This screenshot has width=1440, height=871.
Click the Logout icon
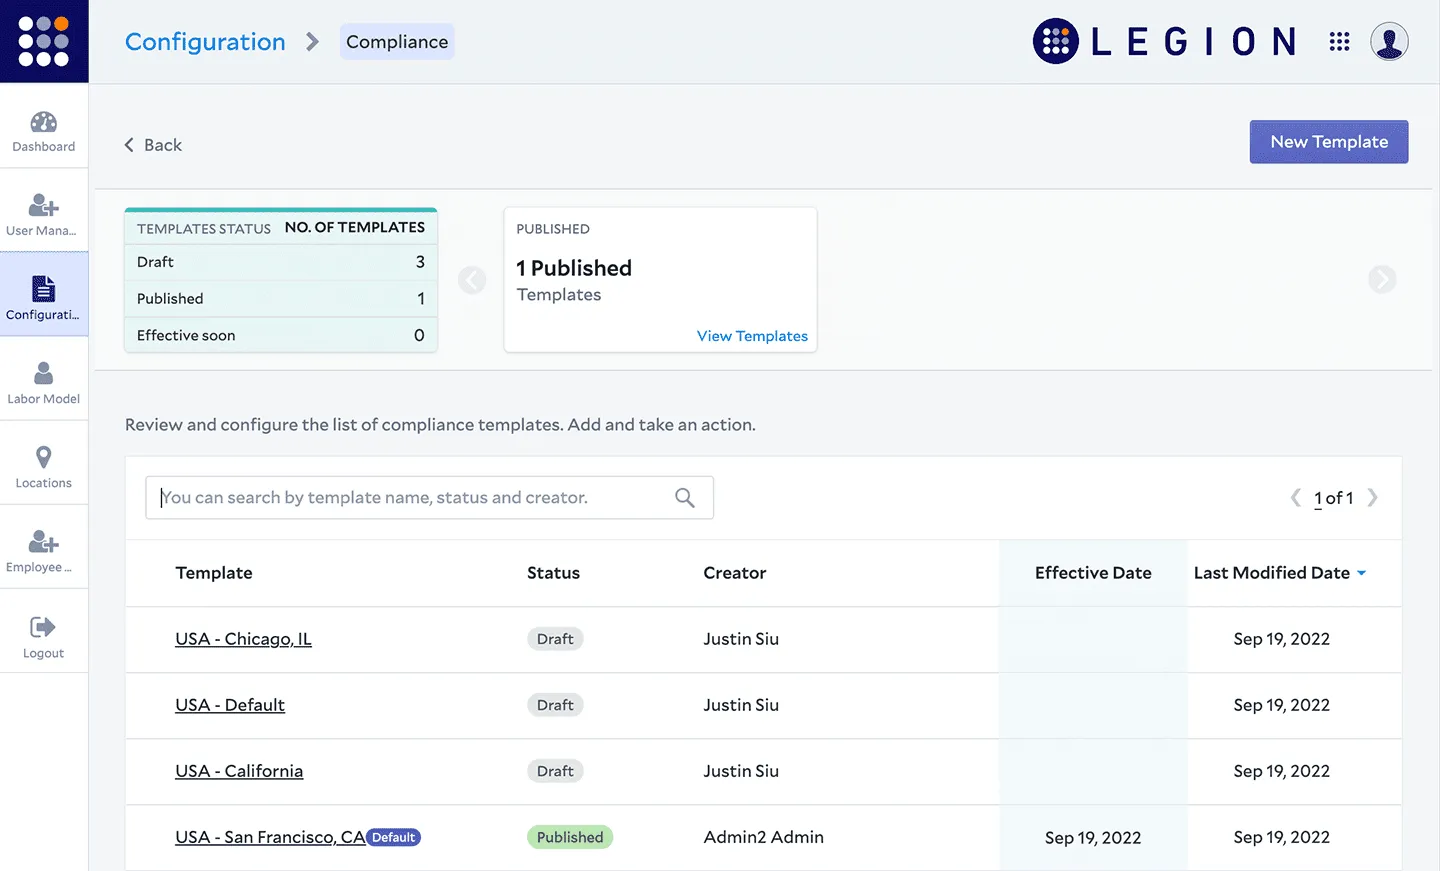43,628
